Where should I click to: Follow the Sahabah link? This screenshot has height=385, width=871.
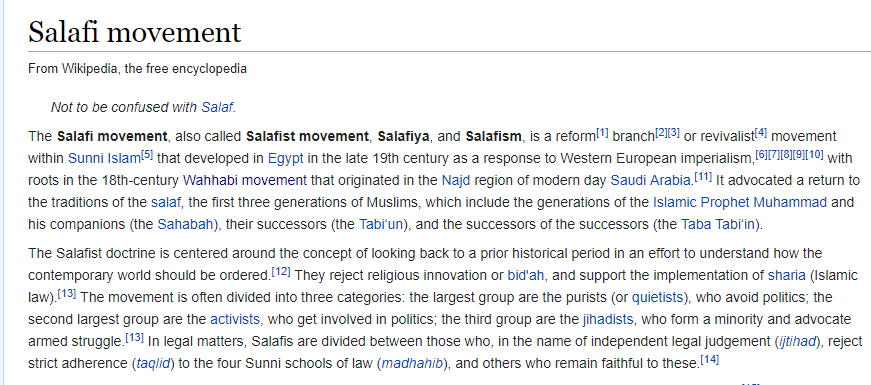(x=185, y=224)
